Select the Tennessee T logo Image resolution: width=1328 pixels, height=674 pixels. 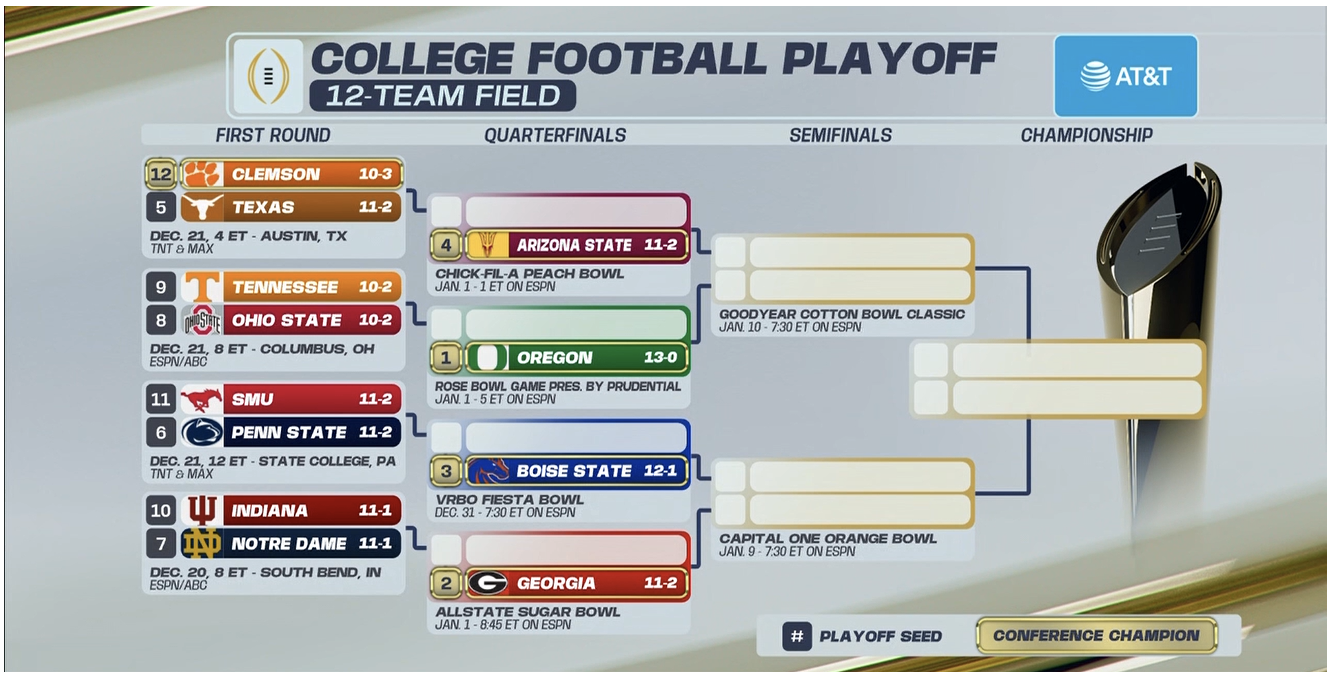click(x=202, y=287)
